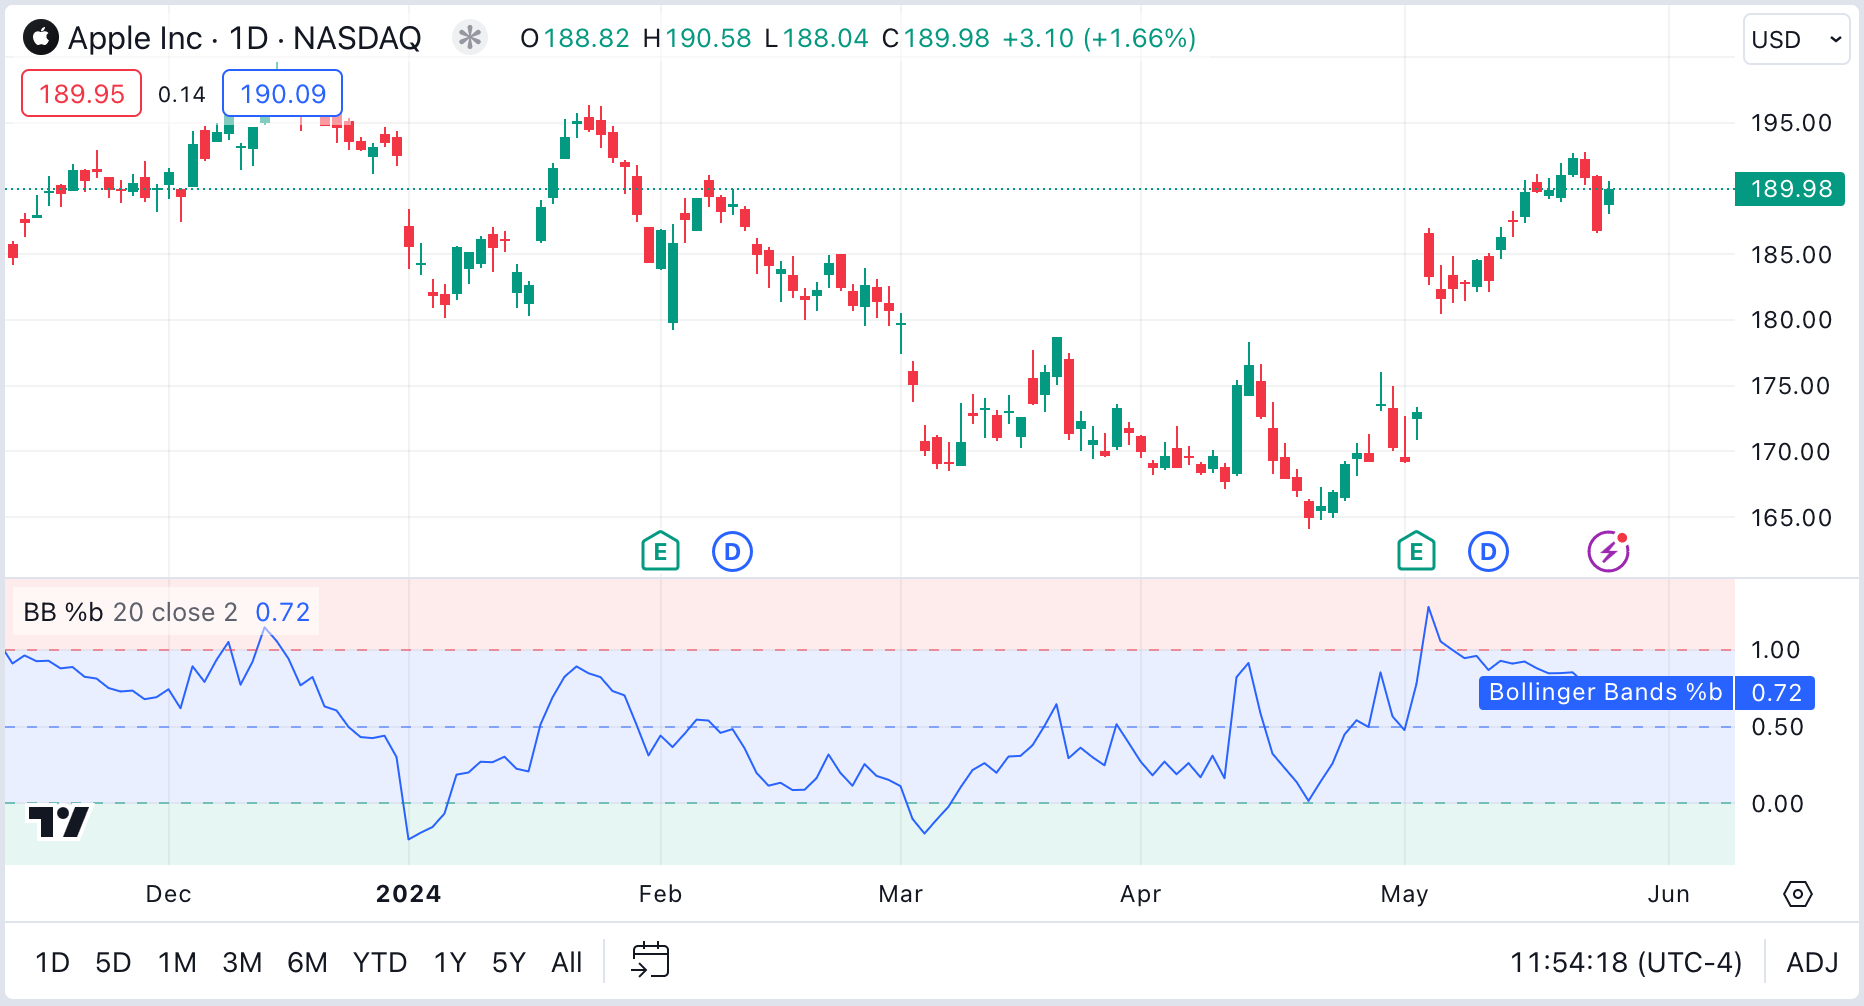This screenshot has height=1006, width=1864.
Task: Click the 180.00 price axis label
Action: pos(1791,320)
